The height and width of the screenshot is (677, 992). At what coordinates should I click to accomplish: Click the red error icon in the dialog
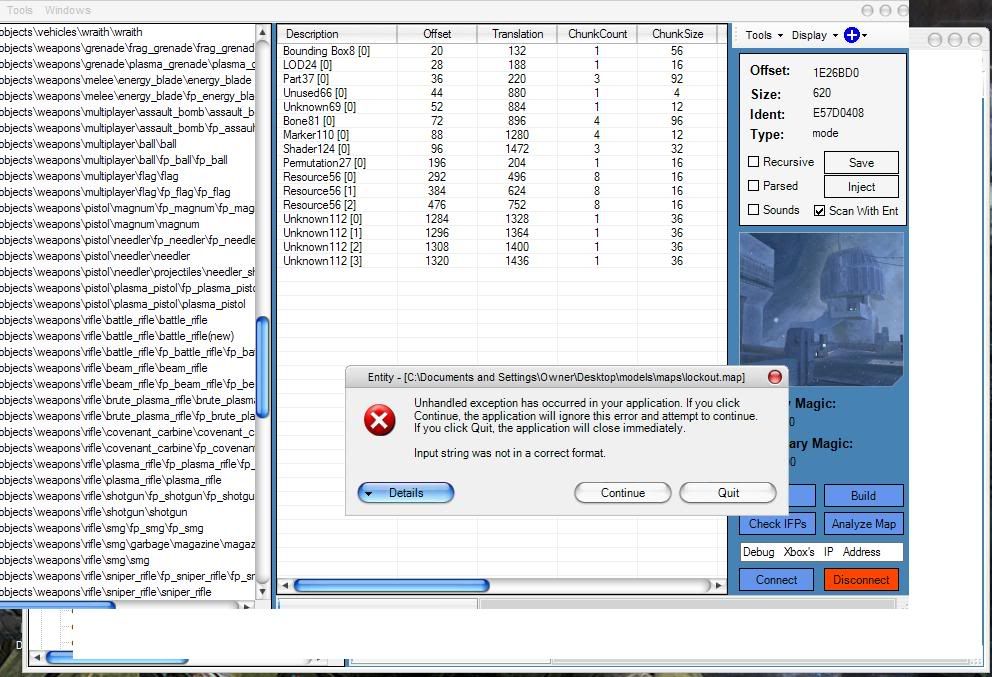point(380,420)
